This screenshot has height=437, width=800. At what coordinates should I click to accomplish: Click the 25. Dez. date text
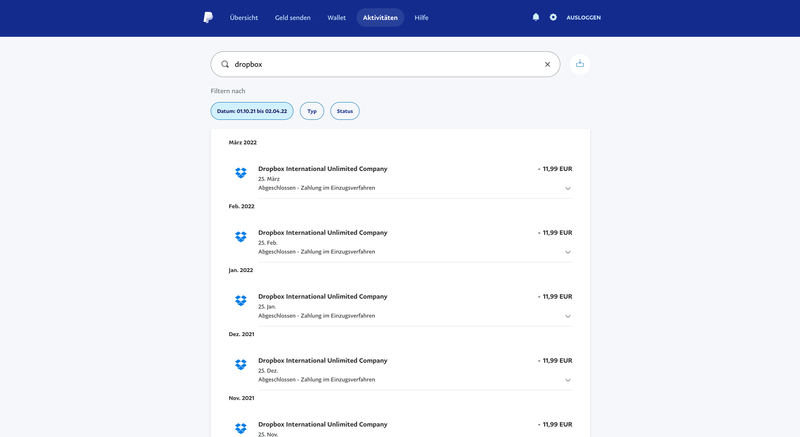click(x=268, y=371)
